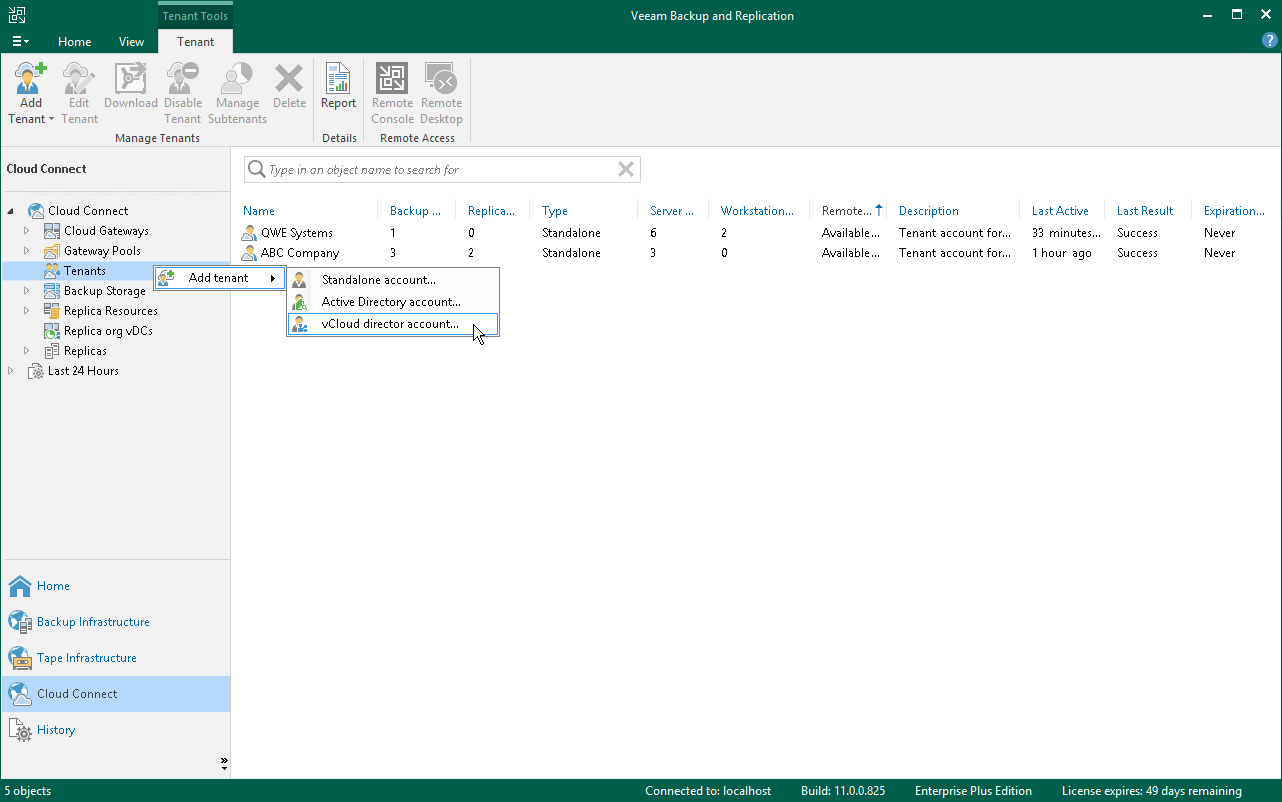The image size is (1282, 802).
Task: Click the Cloud Gateways tree icon
Action: pyautogui.click(x=52, y=231)
